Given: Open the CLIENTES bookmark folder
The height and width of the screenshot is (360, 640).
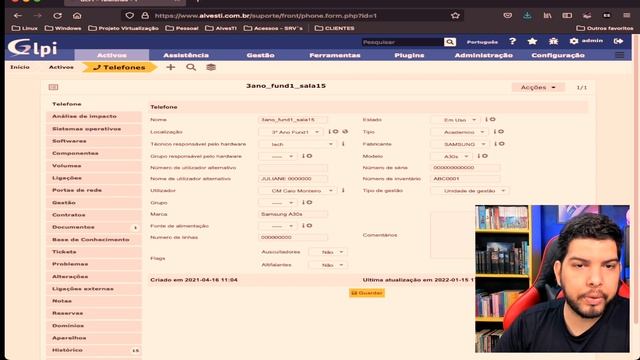Looking at the screenshot, I should click(x=335, y=28).
